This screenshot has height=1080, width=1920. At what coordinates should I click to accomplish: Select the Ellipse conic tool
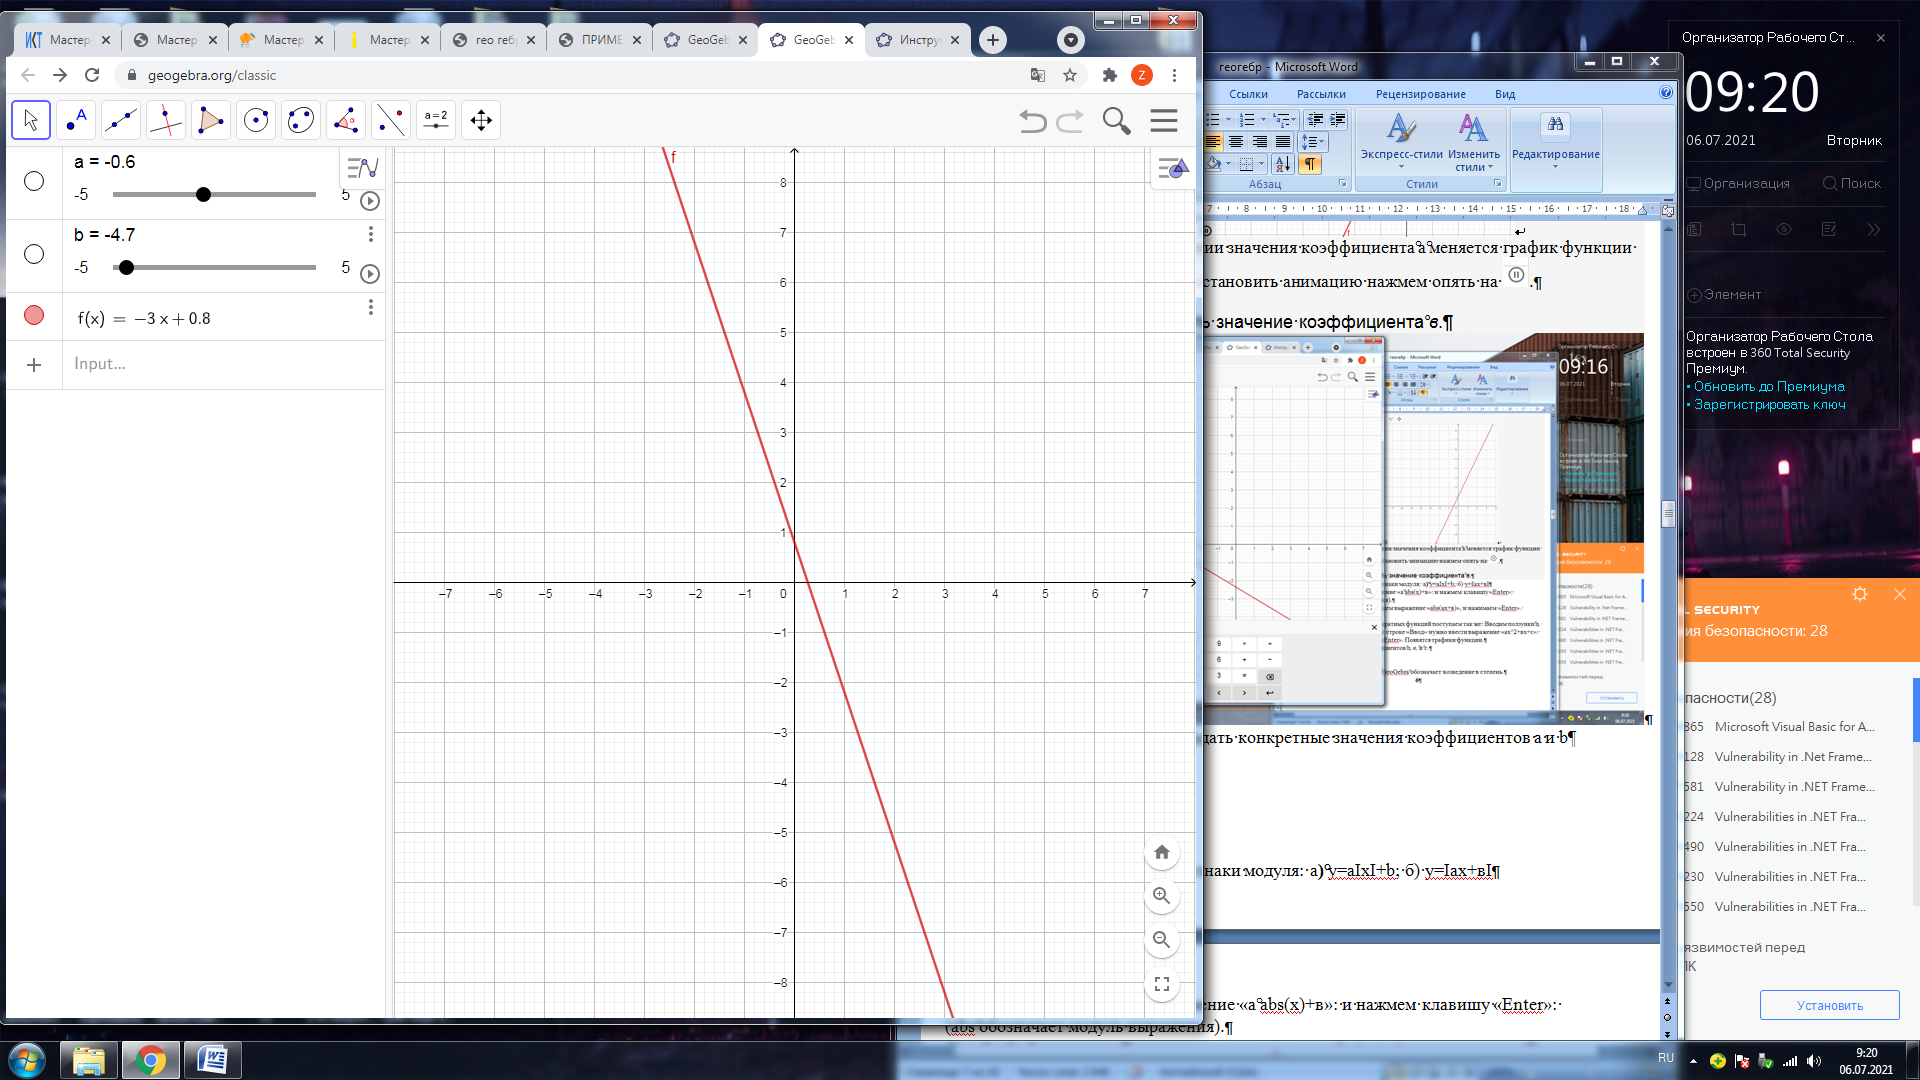coord(301,120)
